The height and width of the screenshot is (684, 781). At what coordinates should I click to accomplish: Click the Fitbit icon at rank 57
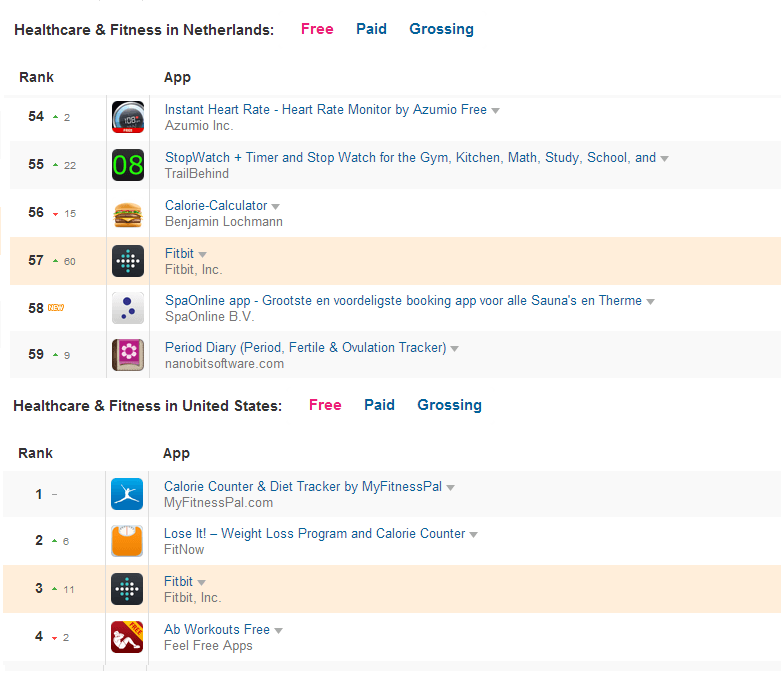[x=128, y=261]
